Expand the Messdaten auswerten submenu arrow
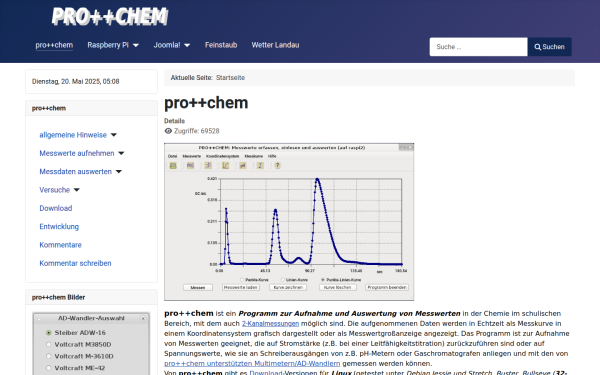This screenshot has height=375, width=600. click(x=119, y=172)
